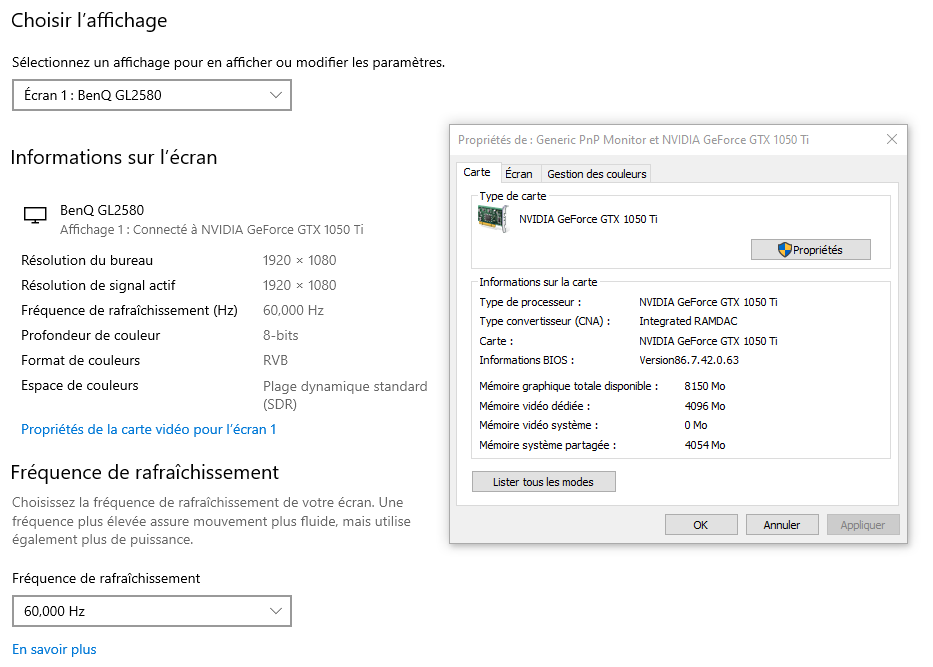Screen dimensions: 933x667
Task: Click the Choisir l'affichage heading
Action: click(89, 20)
